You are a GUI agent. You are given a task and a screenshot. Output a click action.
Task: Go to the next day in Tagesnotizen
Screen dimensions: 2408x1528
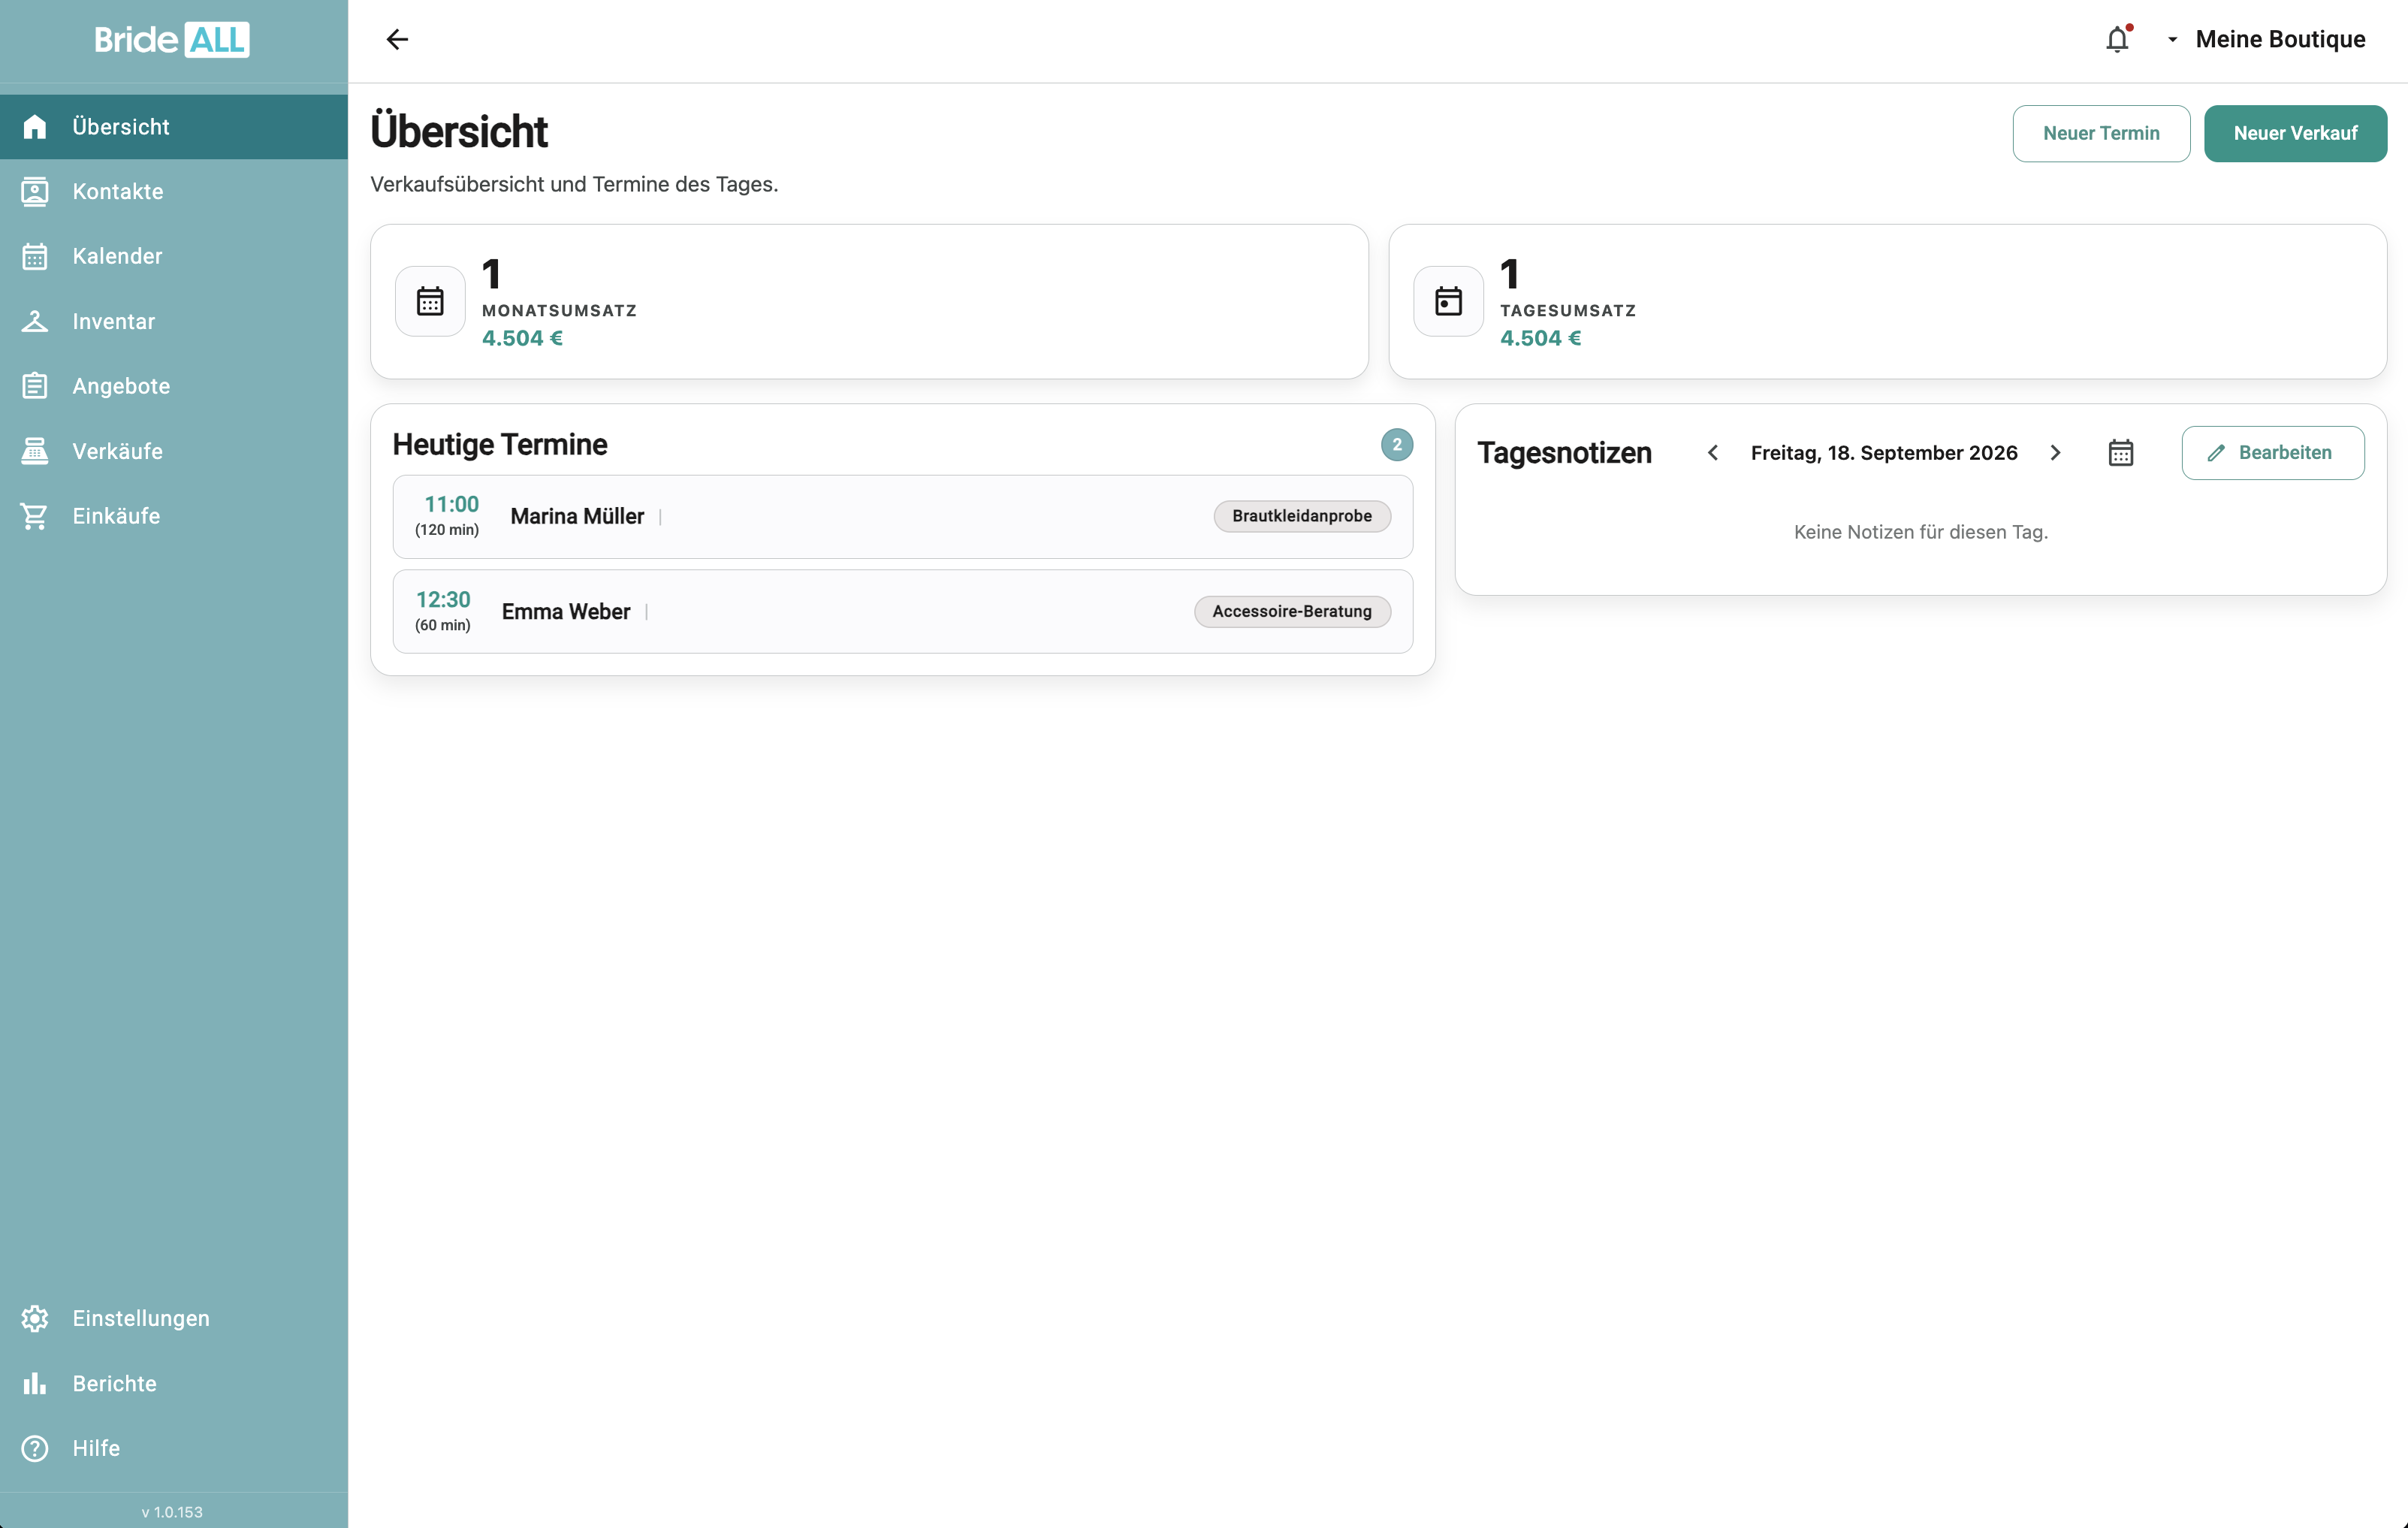point(2055,453)
